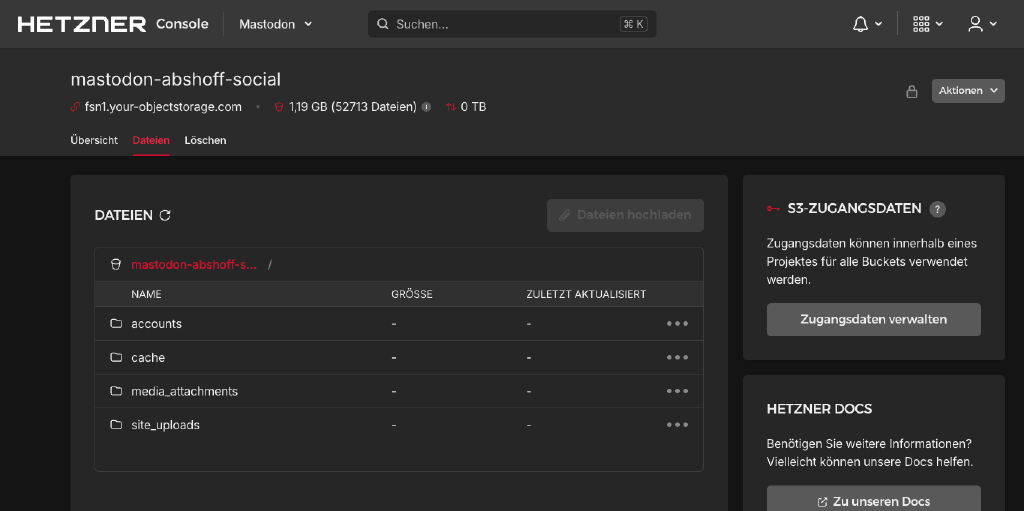
Task: Click the 0 TB traffic value
Action: [x=473, y=107]
